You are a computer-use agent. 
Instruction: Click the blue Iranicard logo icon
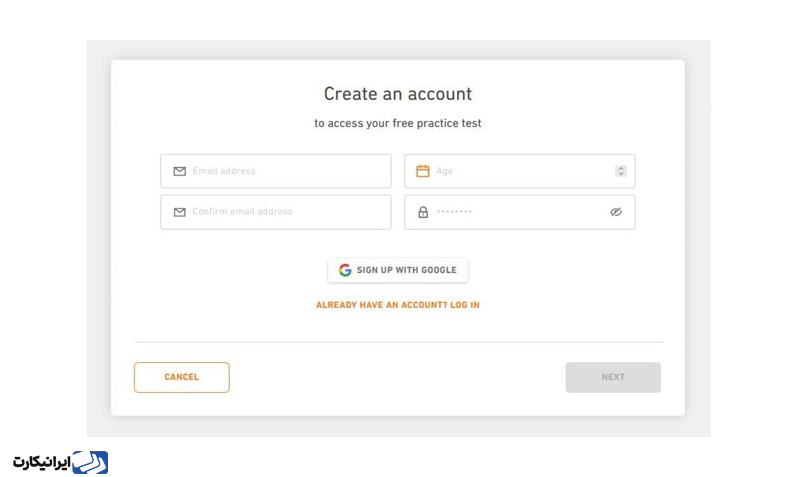pos(92,462)
